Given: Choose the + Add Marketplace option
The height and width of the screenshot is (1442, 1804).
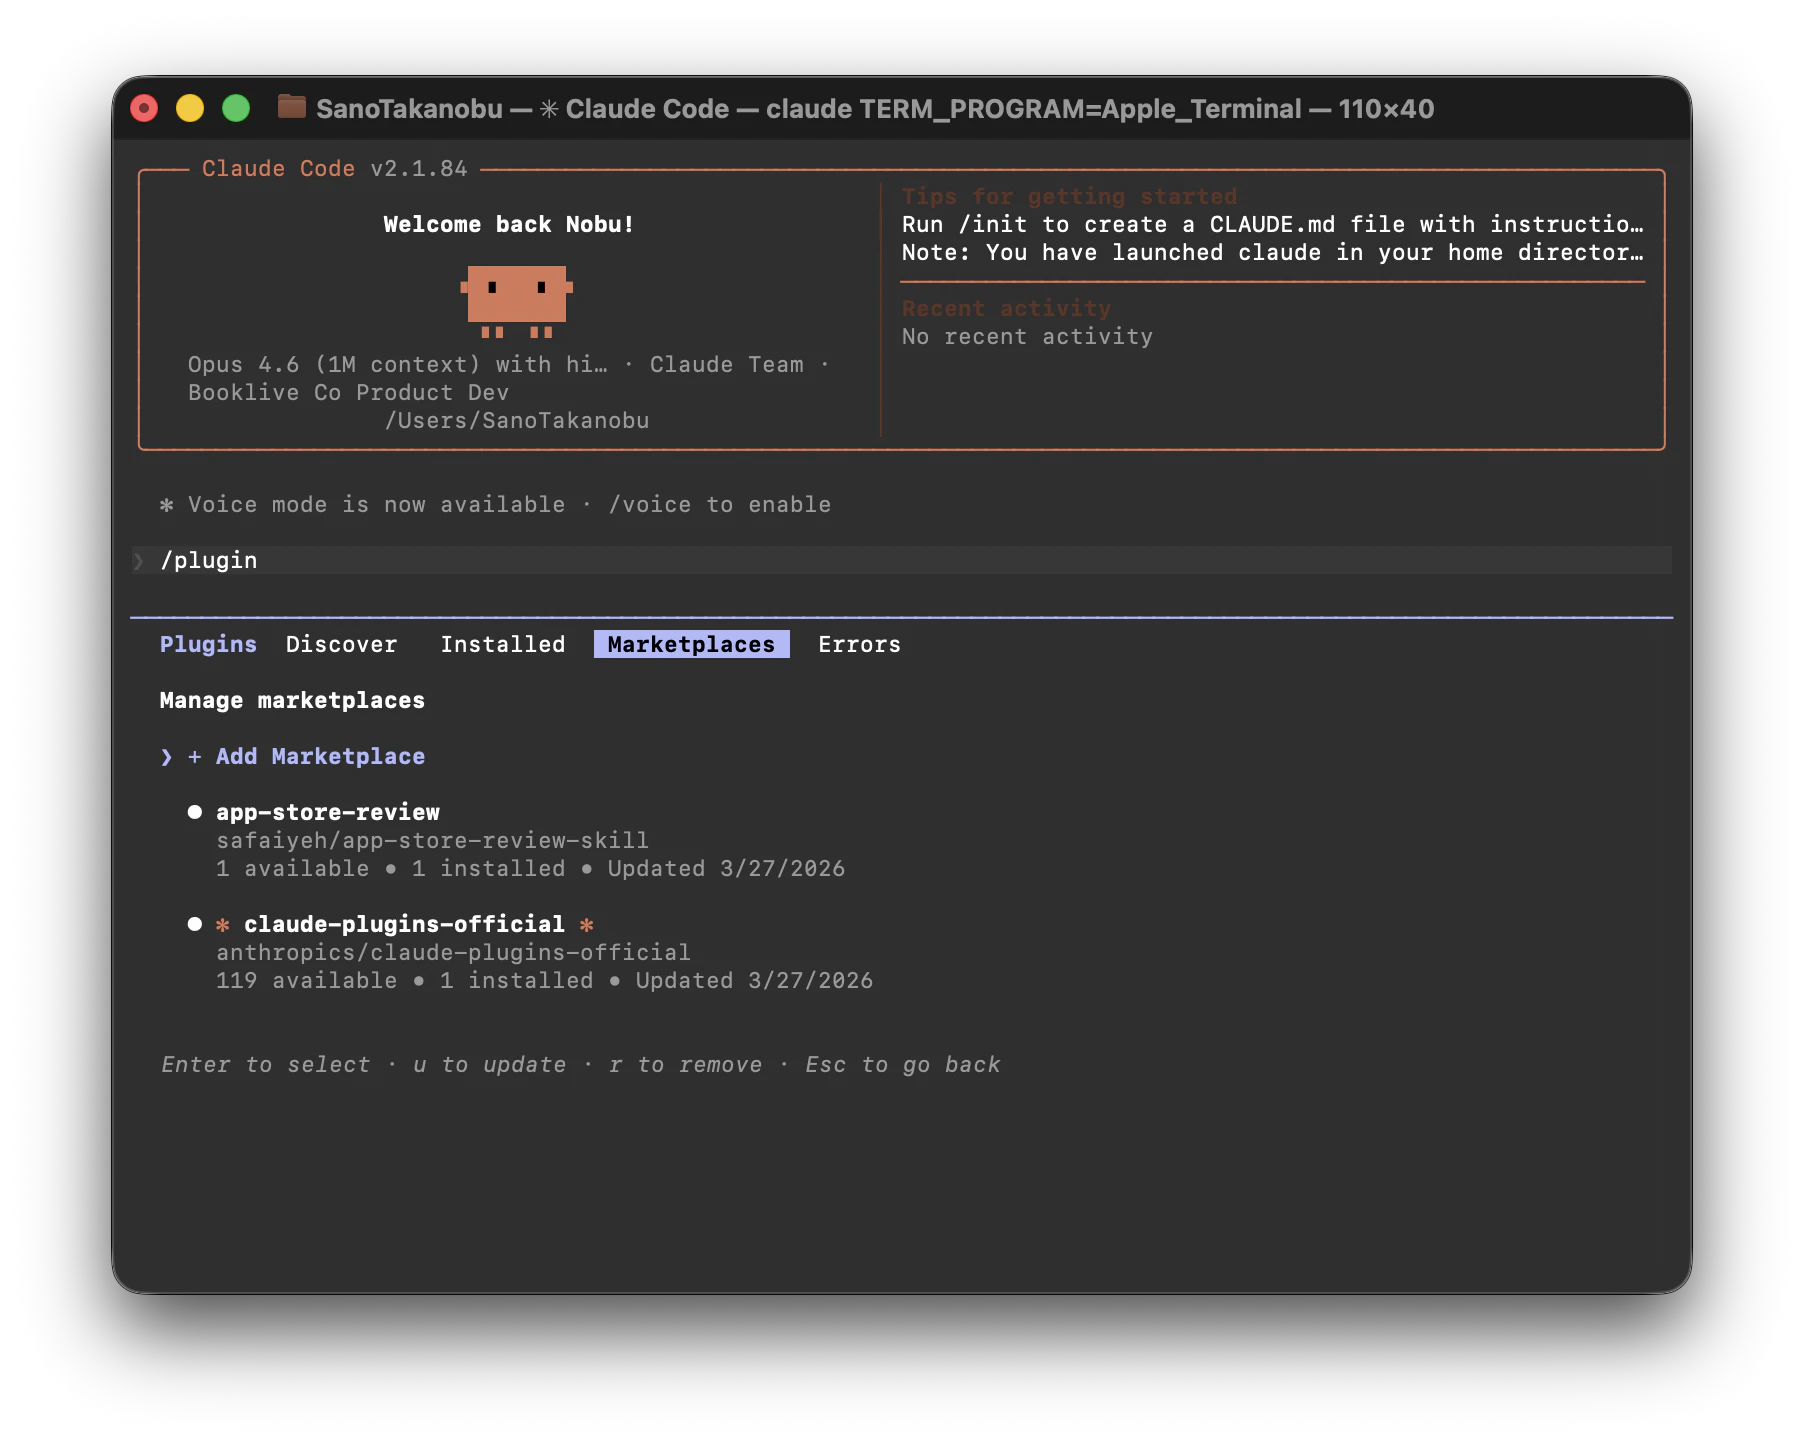Looking at the screenshot, I should 306,756.
